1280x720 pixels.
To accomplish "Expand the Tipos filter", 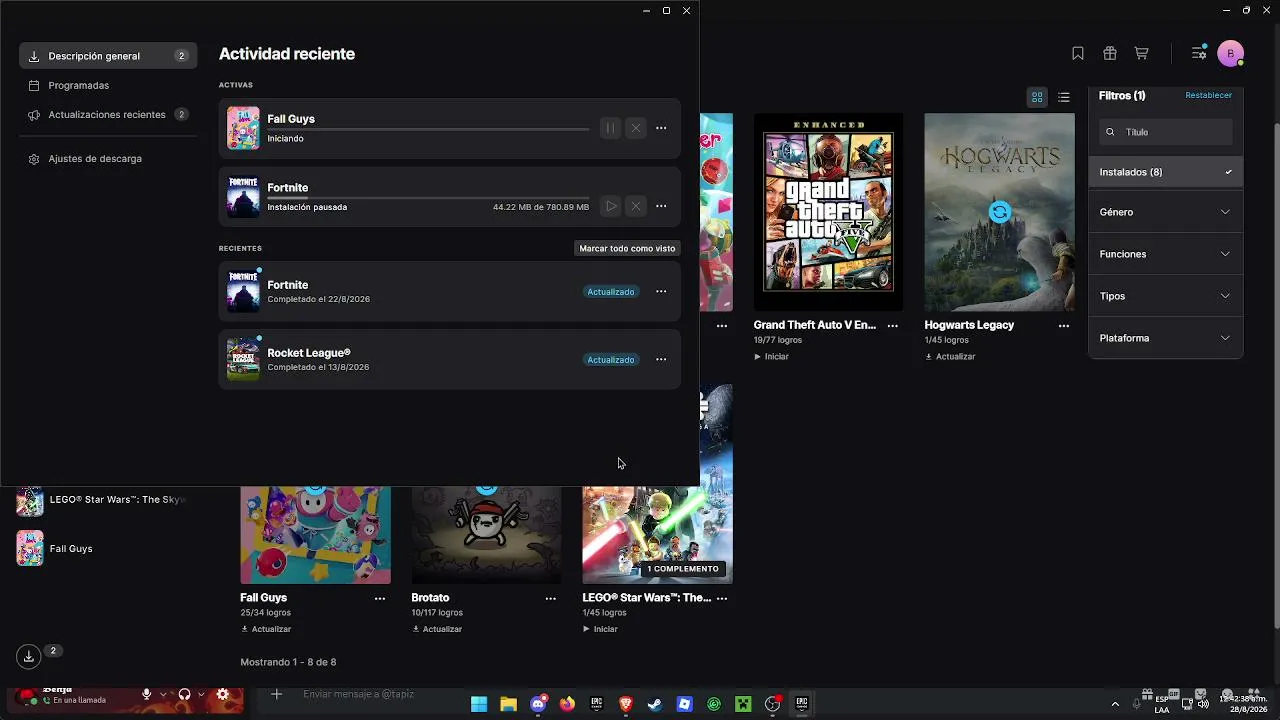I will (1166, 296).
